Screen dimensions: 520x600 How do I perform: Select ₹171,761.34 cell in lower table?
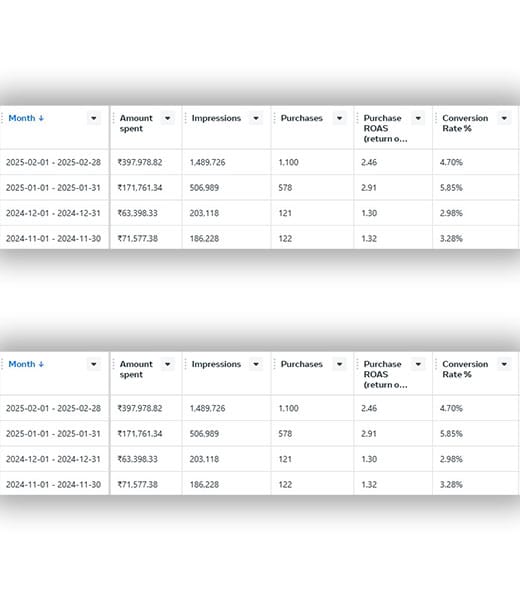point(140,434)
